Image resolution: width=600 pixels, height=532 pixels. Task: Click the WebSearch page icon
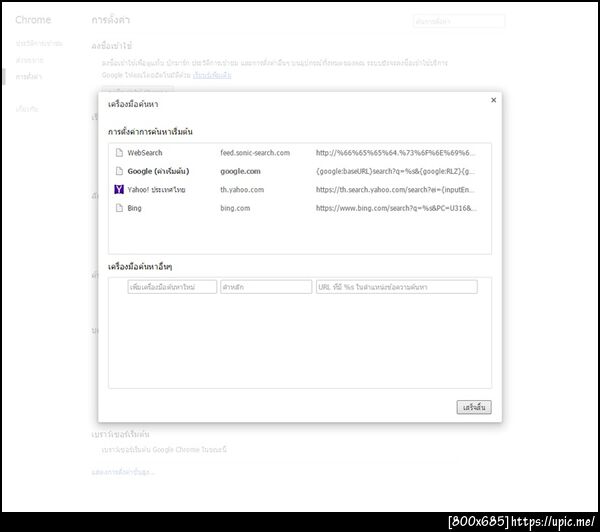click(x=119, y=152)
